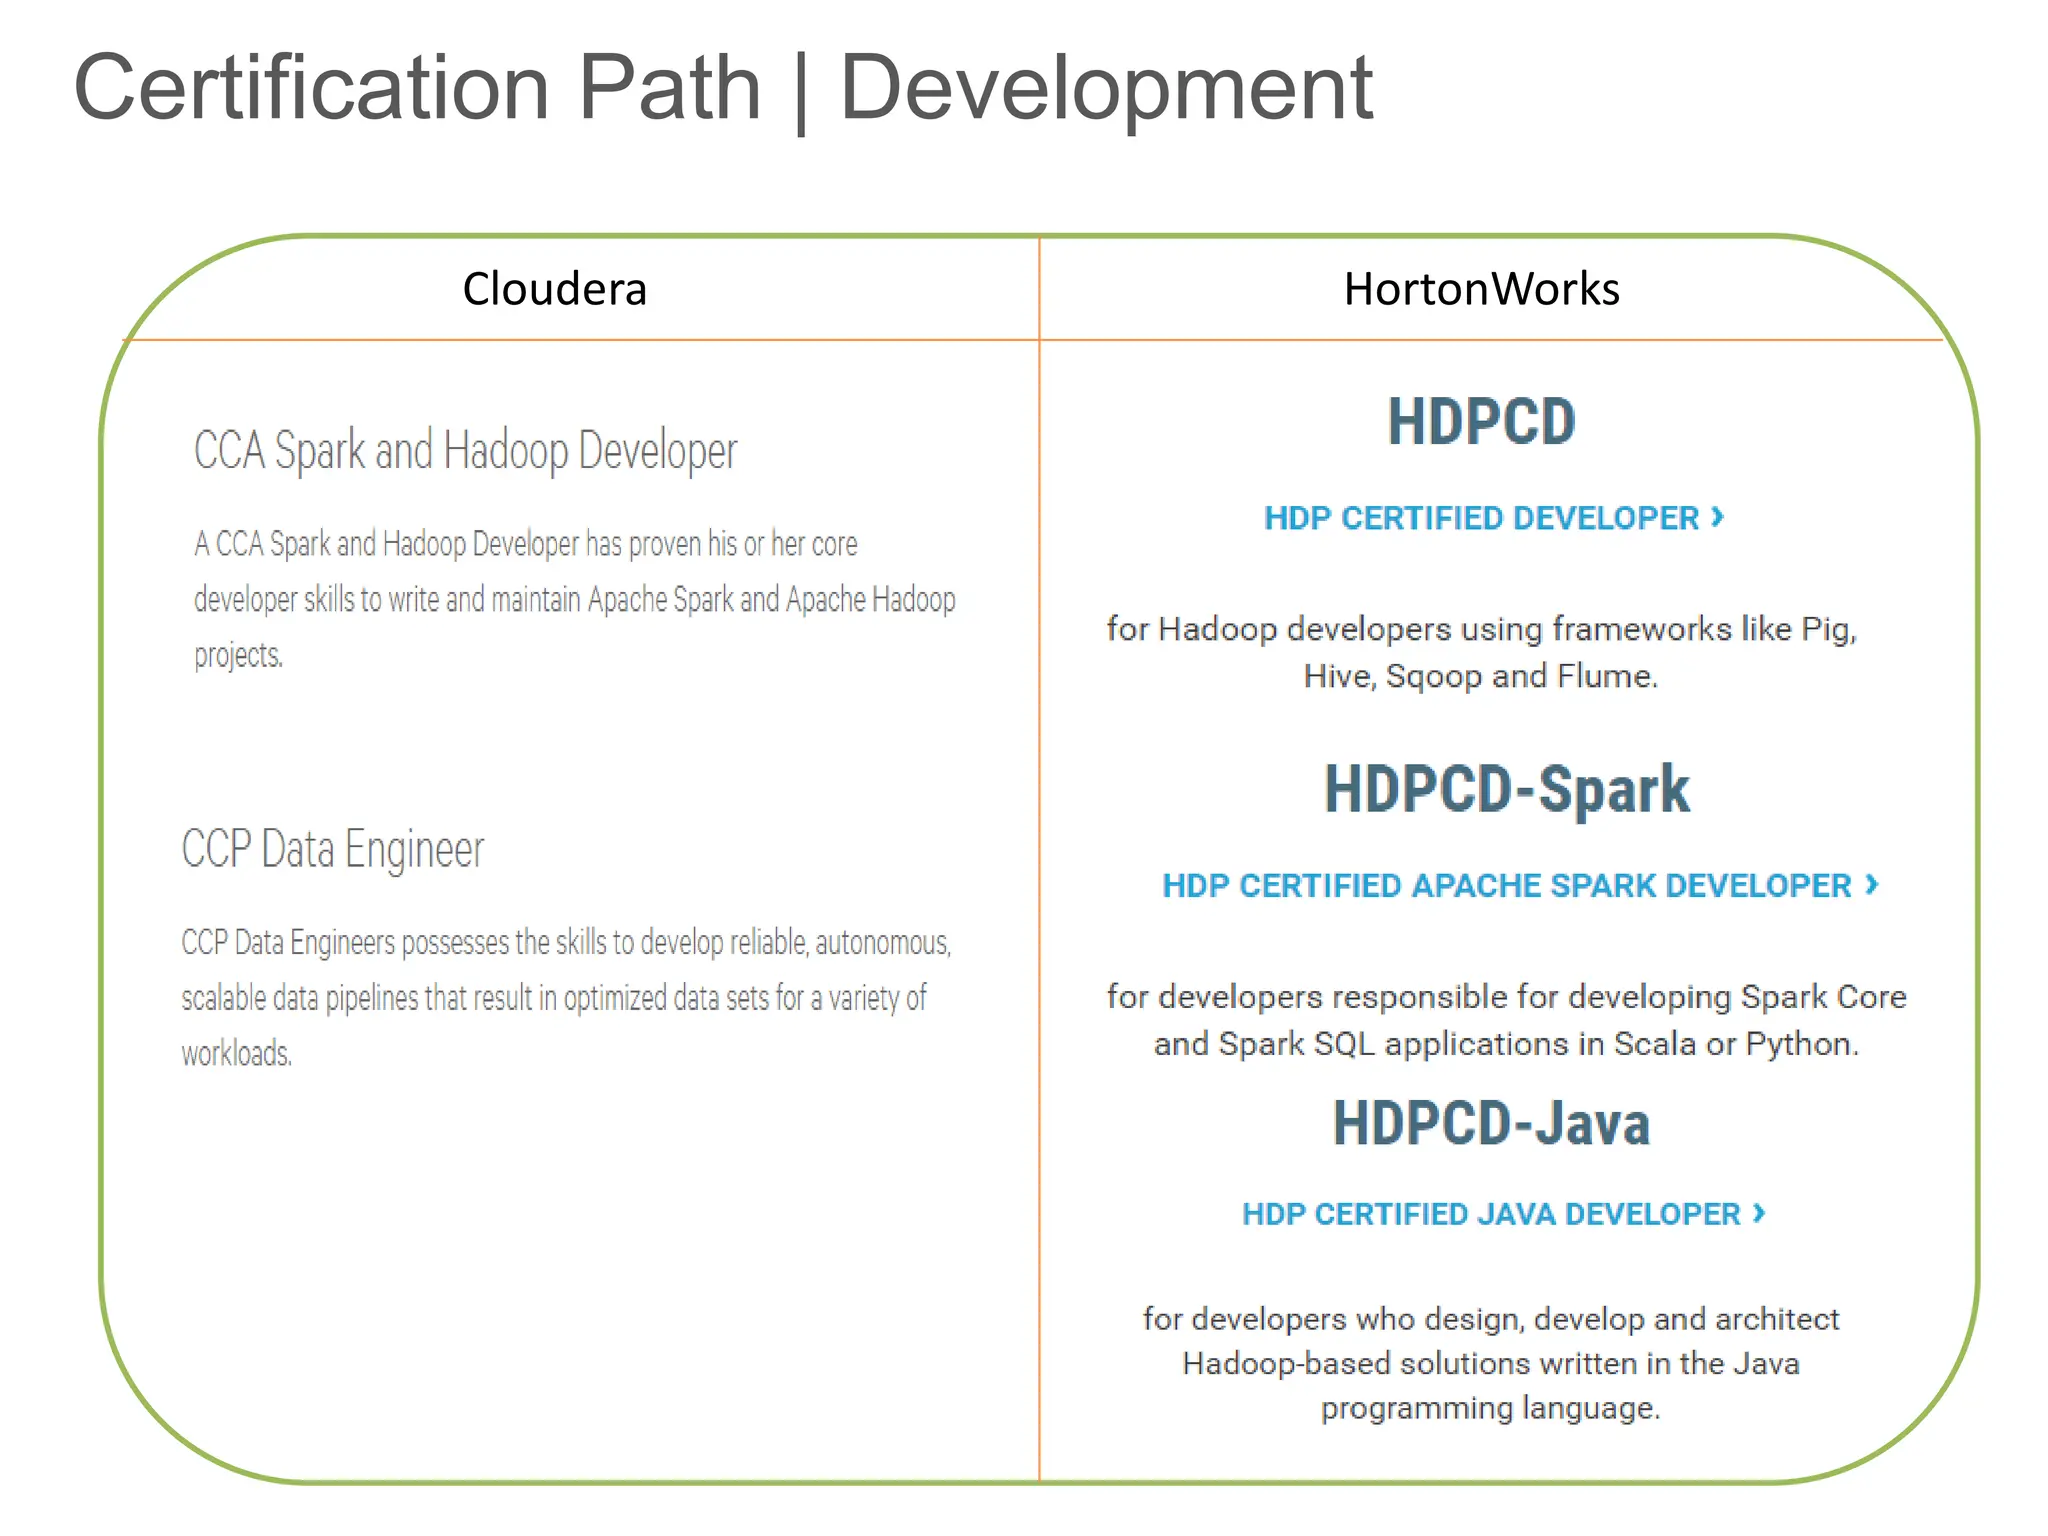Click the Certification Path | Development slide title
The width and height of the screenshot is (2048, 1536).
[723, 88]
